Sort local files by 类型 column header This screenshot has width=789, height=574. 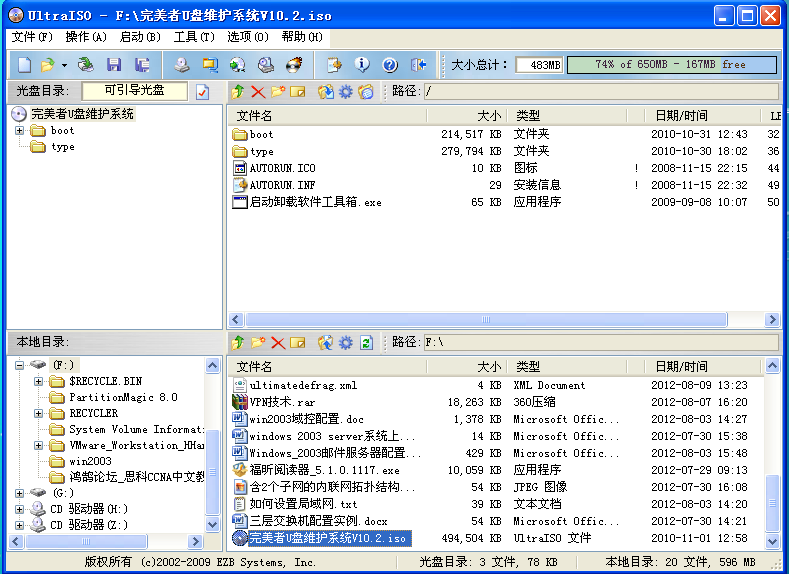point(567,367)
